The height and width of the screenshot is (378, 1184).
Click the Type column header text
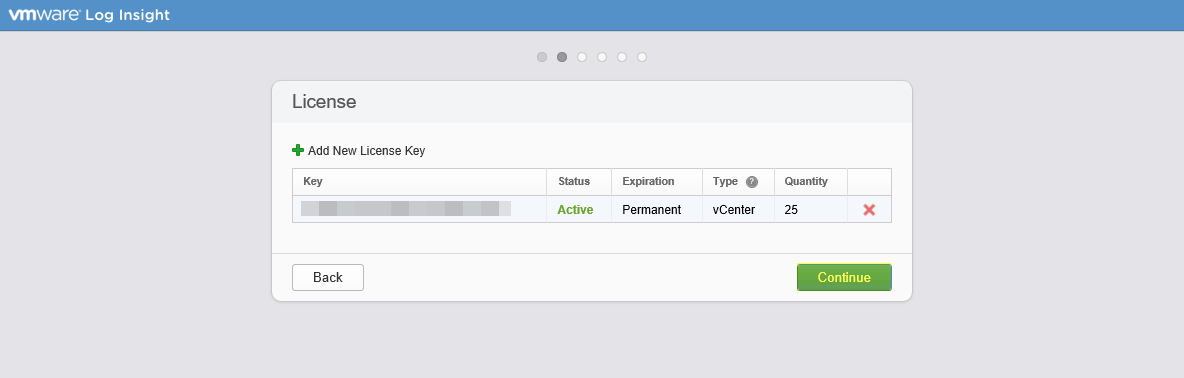[725, 182]
